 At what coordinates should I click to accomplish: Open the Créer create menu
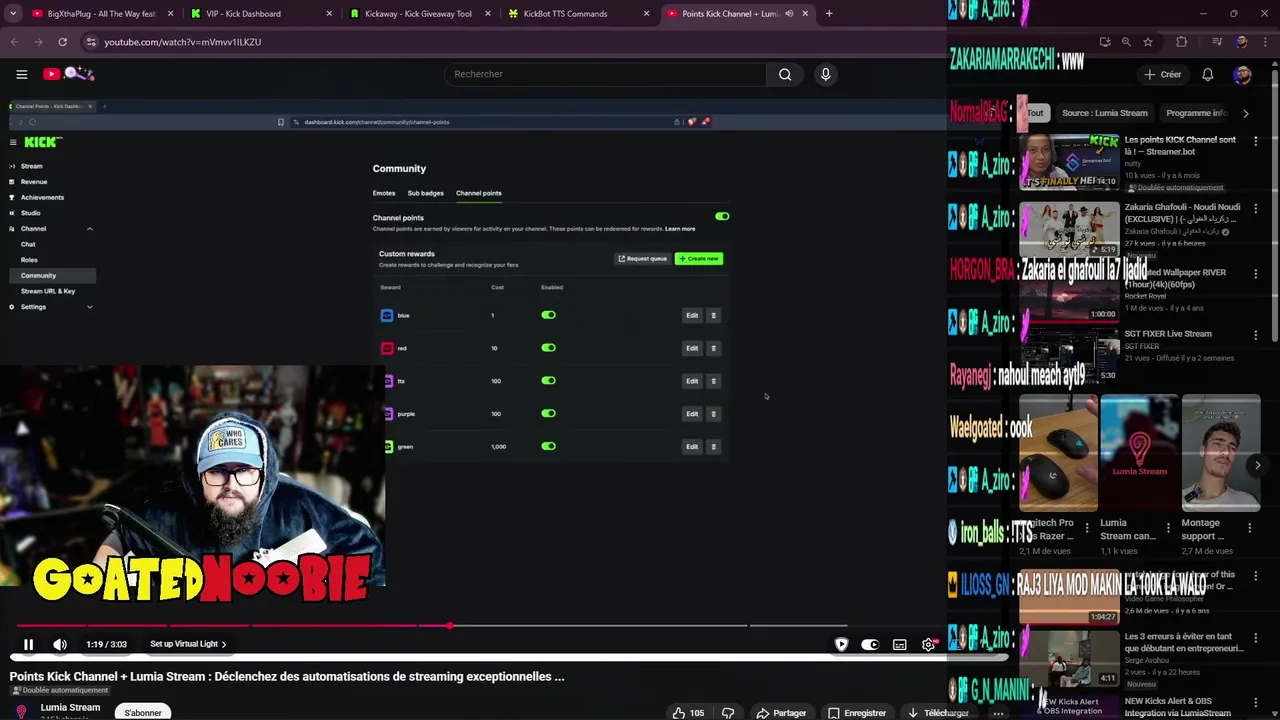(x=1163, y=74)
